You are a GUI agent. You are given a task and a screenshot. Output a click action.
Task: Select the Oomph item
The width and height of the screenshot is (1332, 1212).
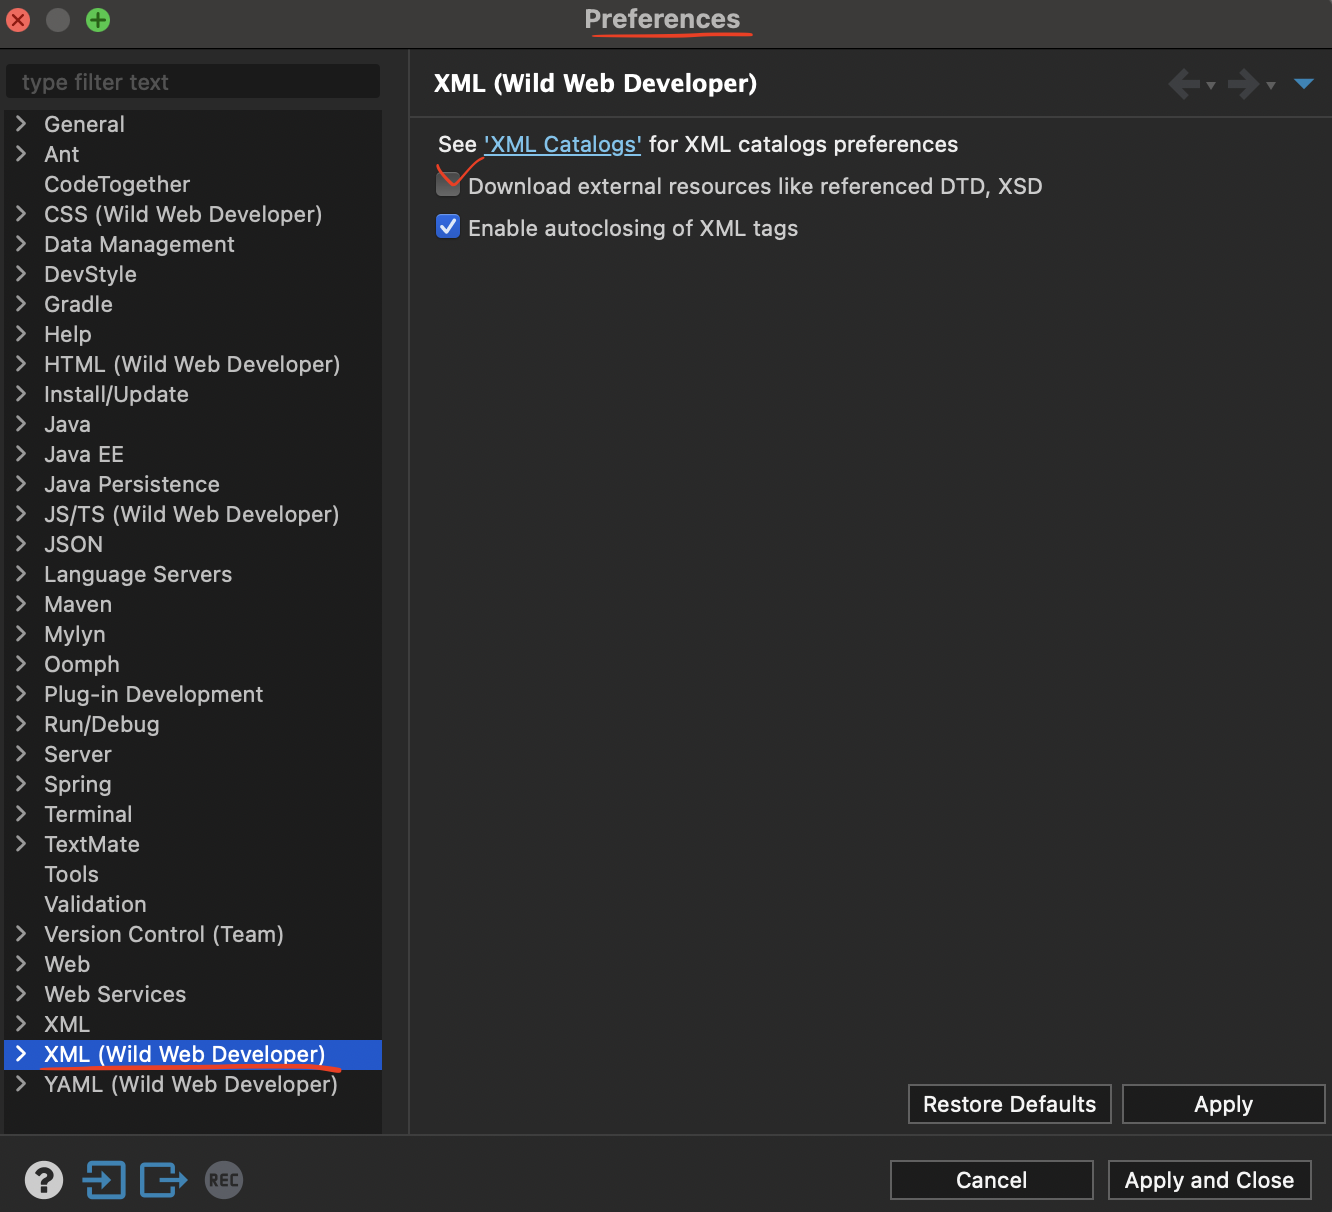point(82,664)
